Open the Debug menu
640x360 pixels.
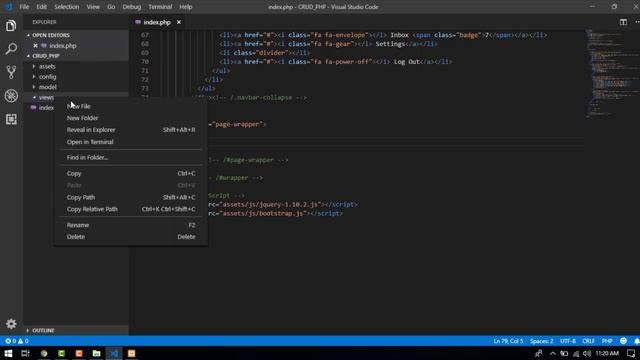coord(131,7)
